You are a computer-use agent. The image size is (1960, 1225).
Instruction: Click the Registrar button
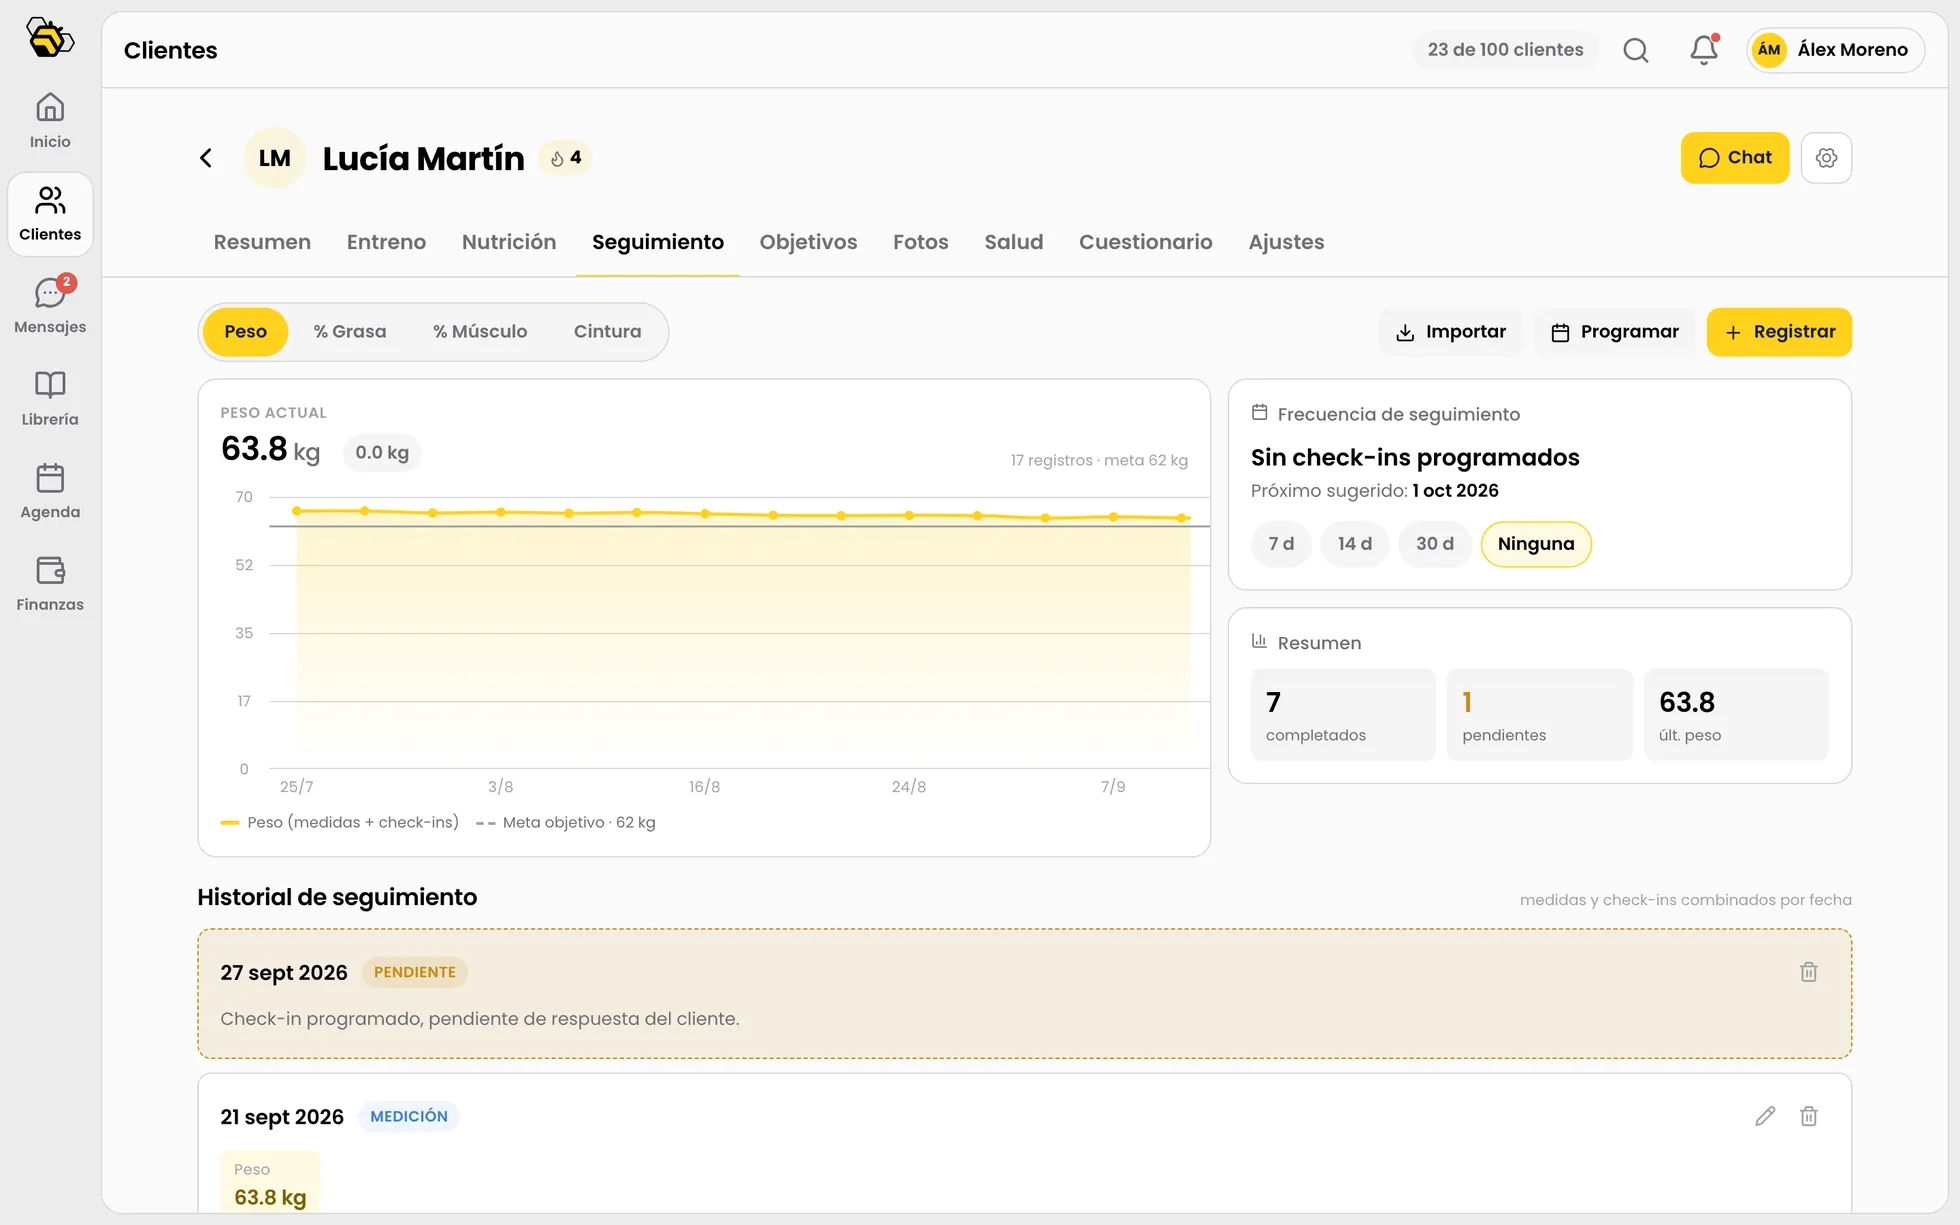[x=1779, y=332]
